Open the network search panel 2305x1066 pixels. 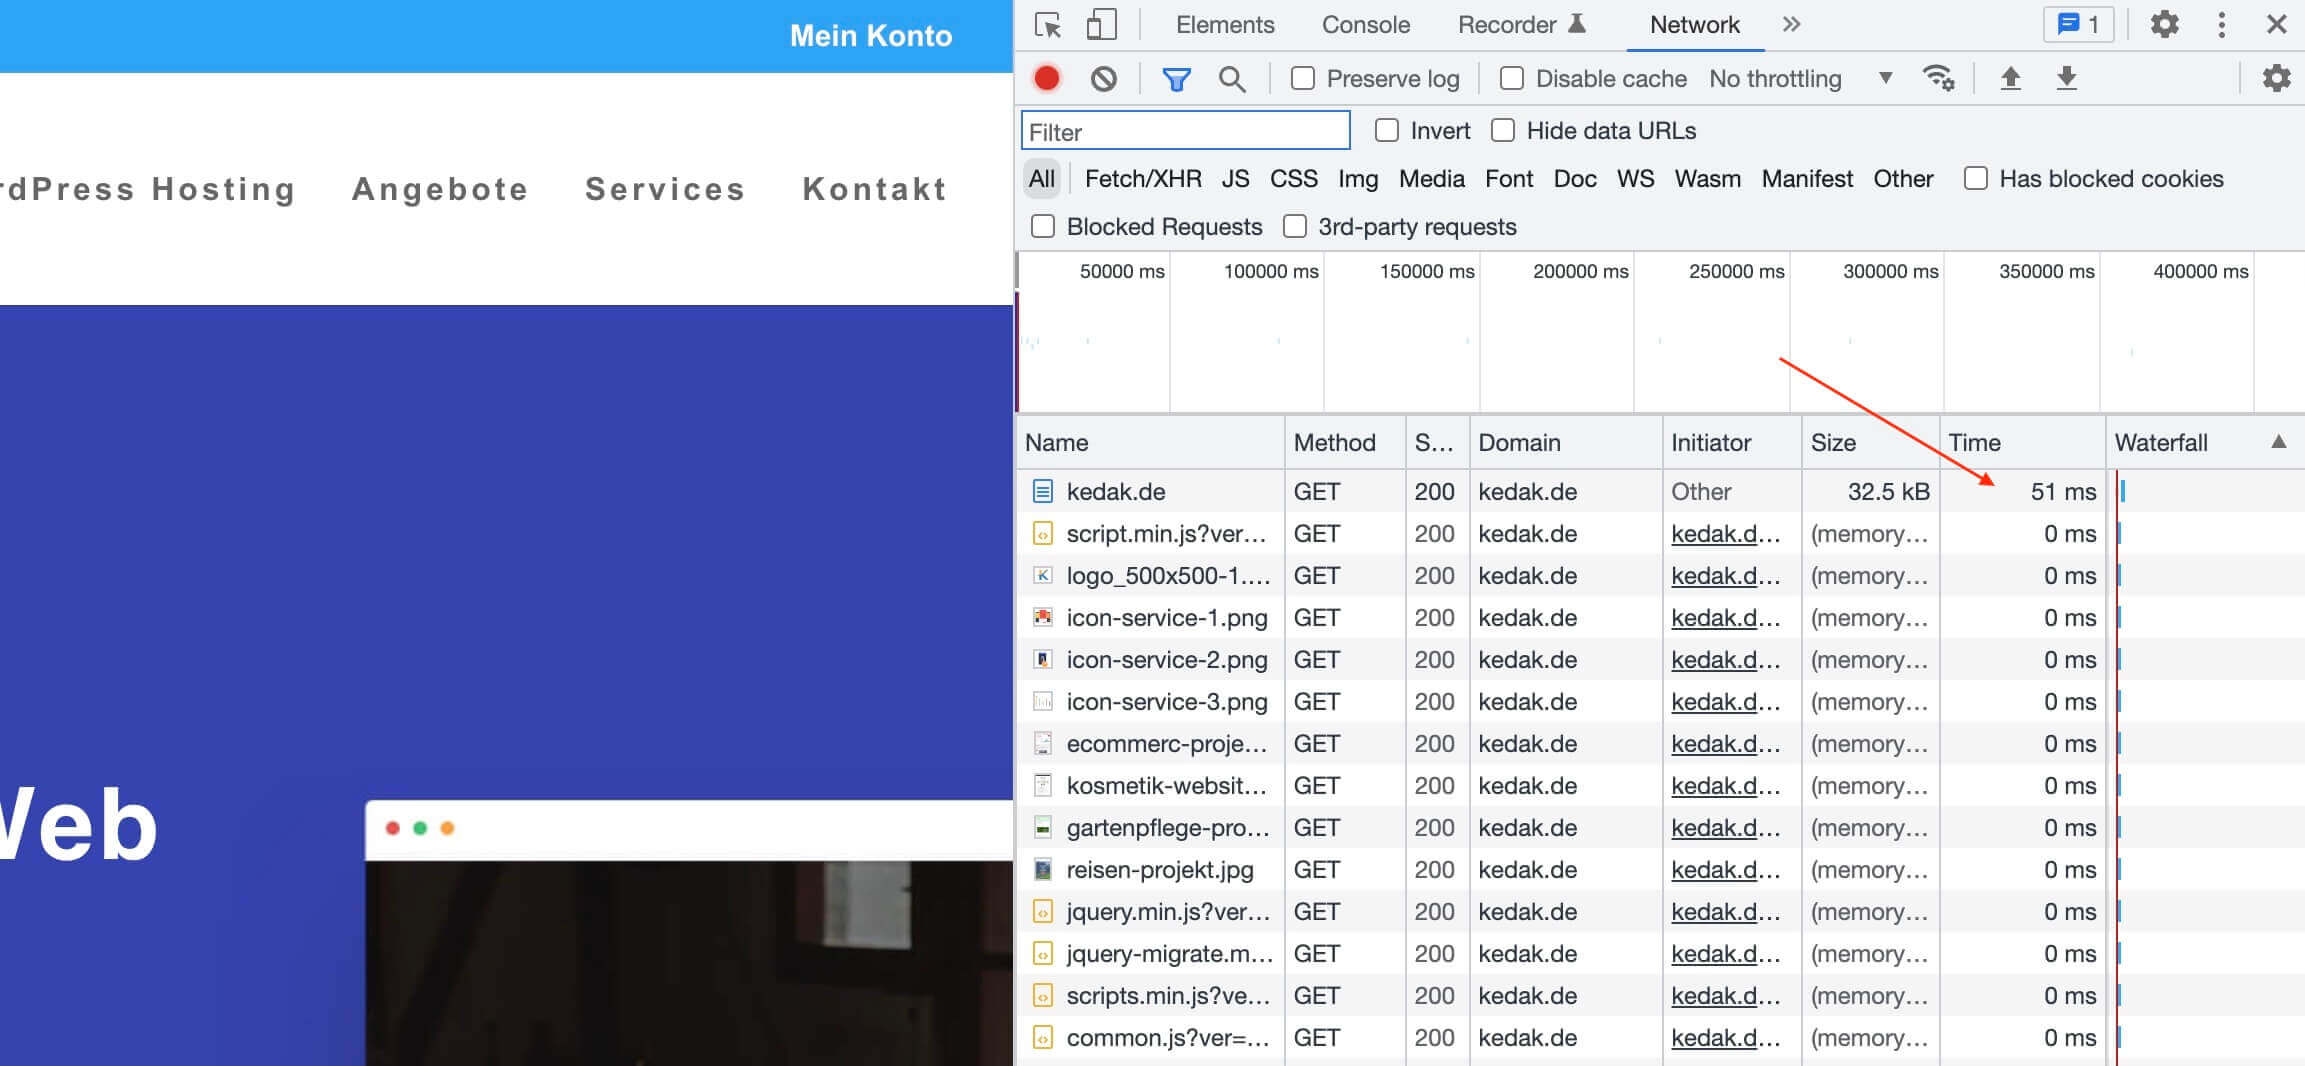click(x=1233, y=78)
